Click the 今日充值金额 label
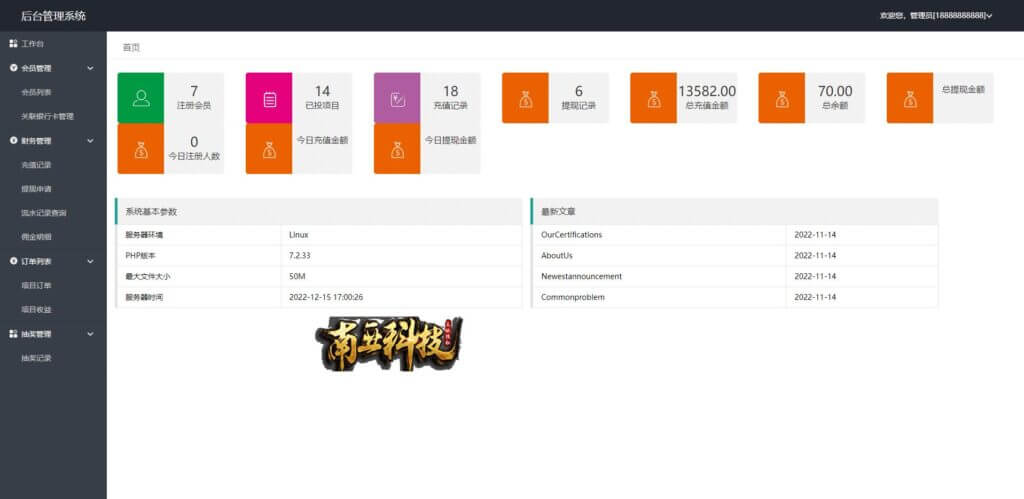Image resolution: width=1024 pixels, height=499 pixels. pos(322,140)
